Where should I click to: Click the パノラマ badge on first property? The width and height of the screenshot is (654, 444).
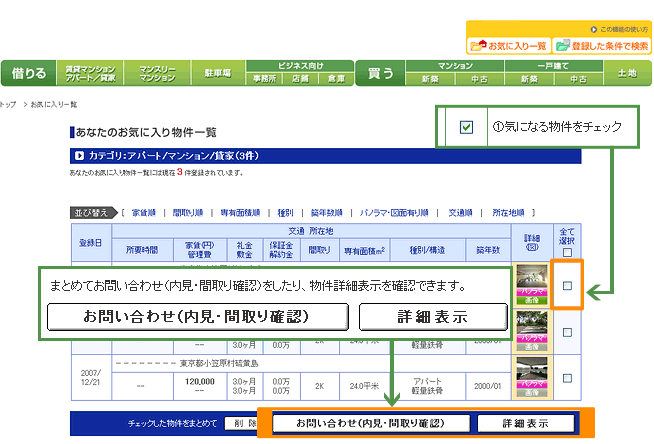530,291
